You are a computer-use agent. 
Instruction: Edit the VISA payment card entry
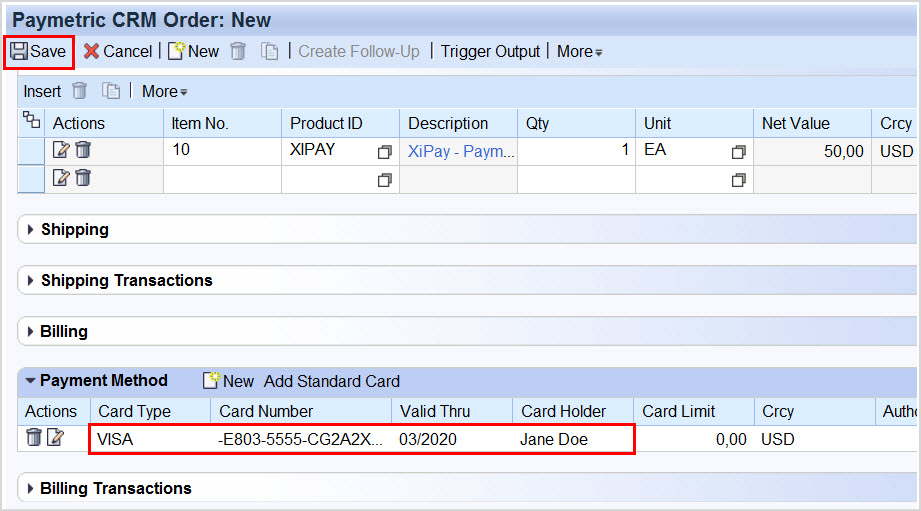[55, 437]
